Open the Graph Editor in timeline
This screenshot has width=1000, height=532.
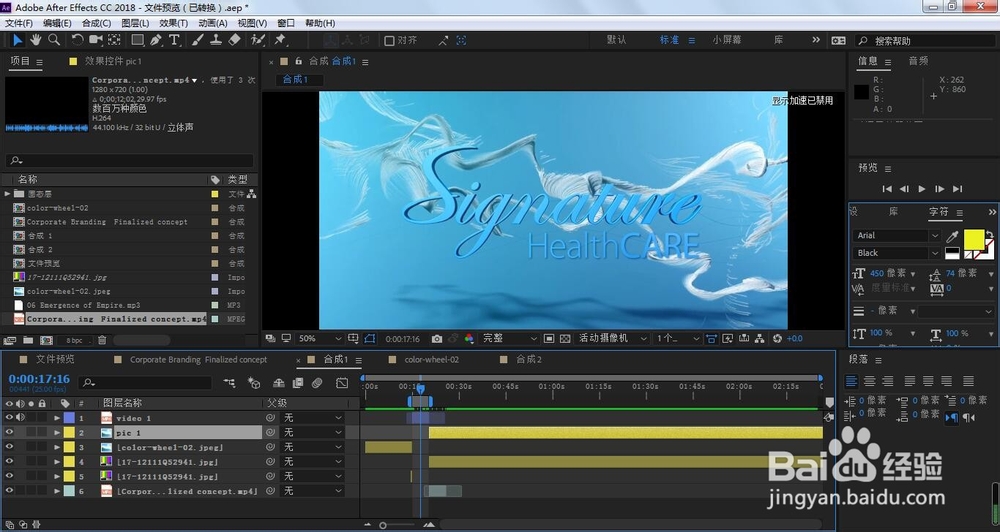coord(342,383)
